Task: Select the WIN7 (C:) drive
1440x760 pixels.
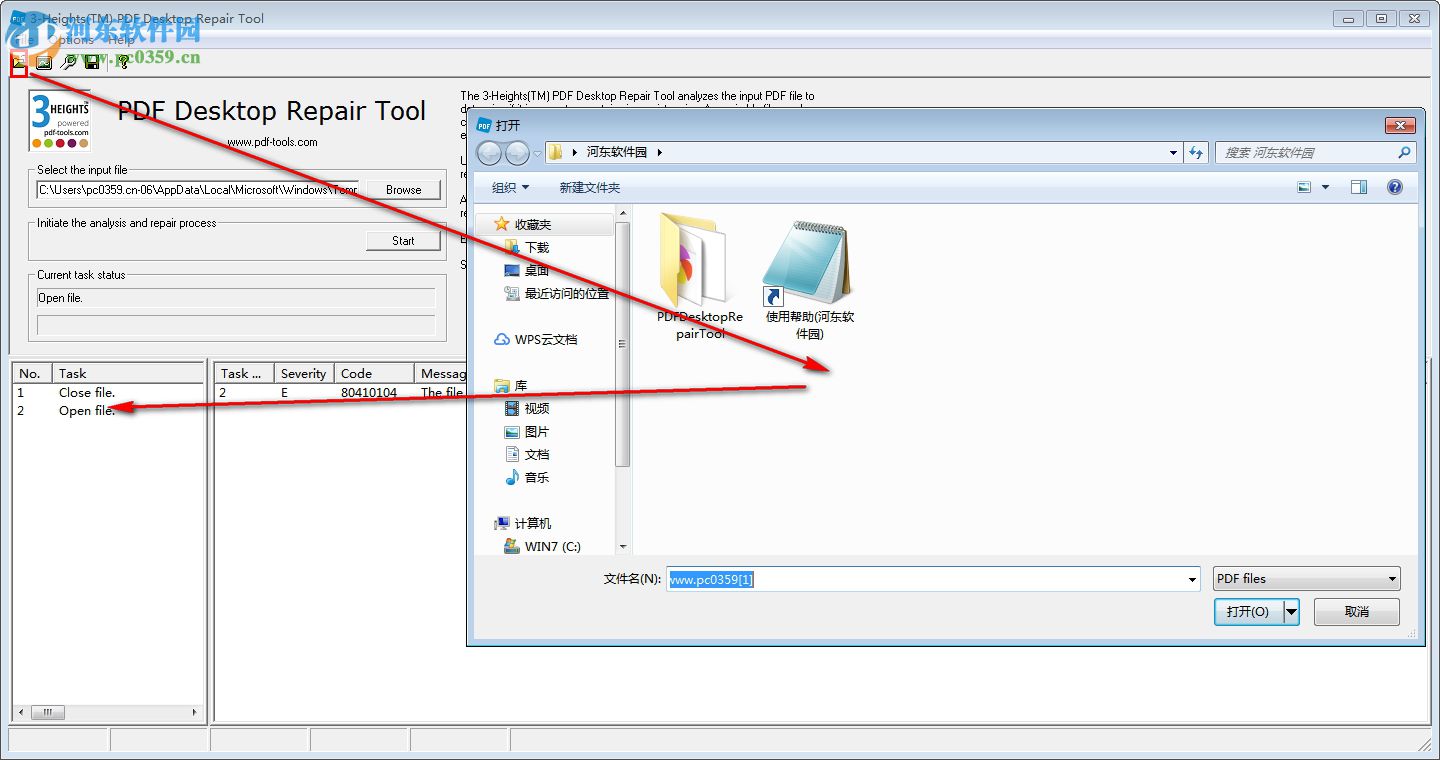Action: [x=542, y=547]
